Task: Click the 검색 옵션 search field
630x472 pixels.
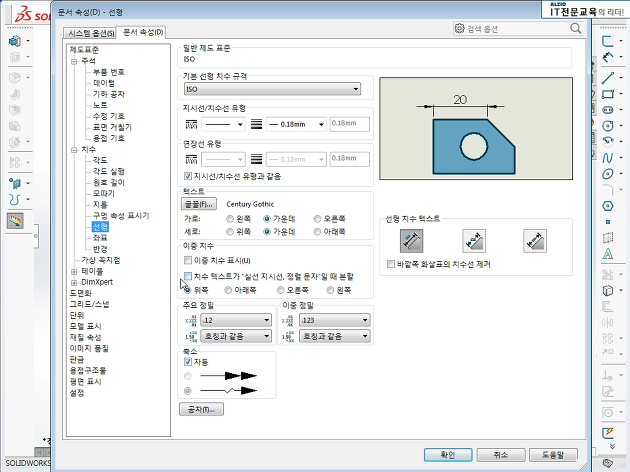Action: 517,29
